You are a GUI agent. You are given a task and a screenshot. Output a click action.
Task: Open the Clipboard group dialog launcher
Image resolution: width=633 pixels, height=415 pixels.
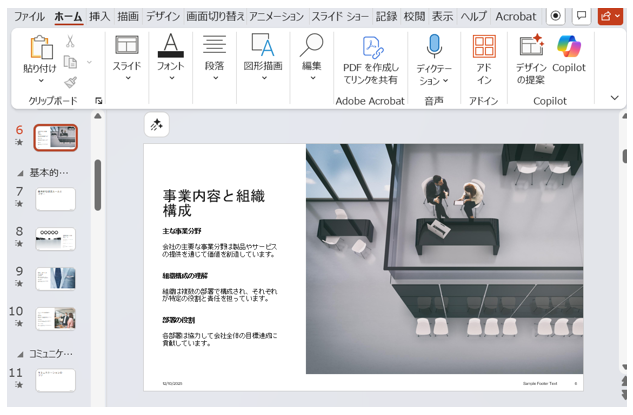pos(99,101)
